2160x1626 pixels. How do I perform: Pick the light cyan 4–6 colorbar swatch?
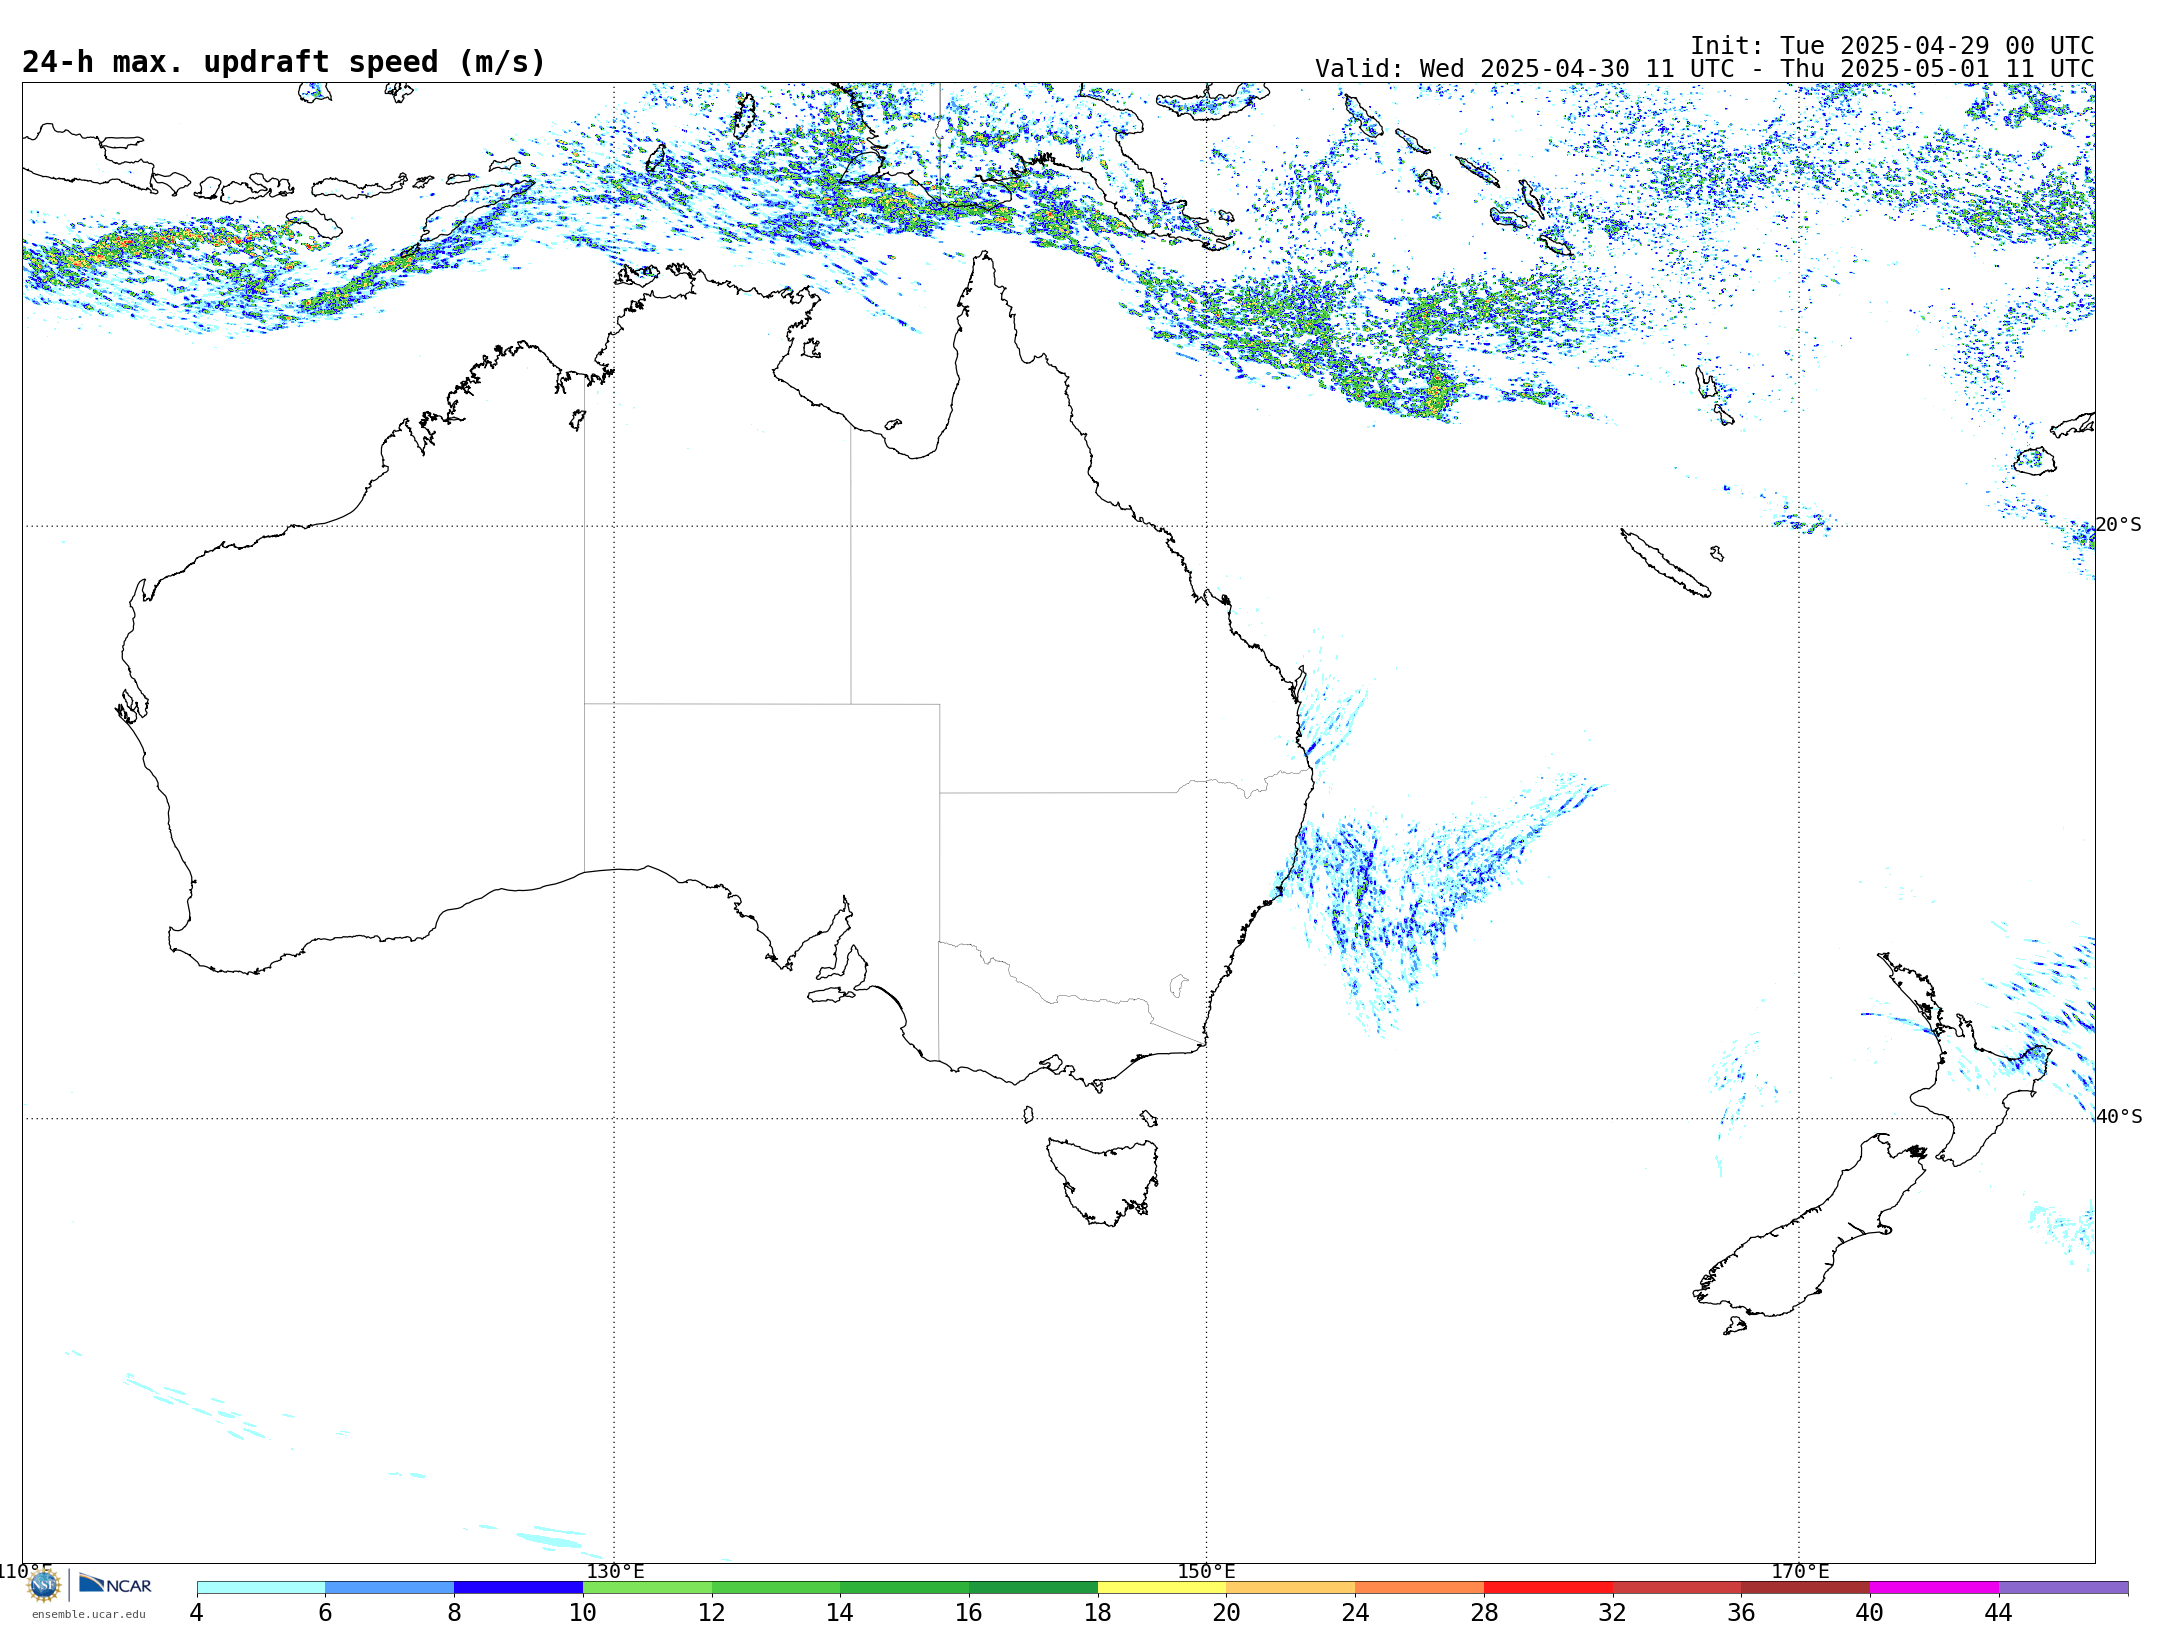click(x=261, y=1588)
